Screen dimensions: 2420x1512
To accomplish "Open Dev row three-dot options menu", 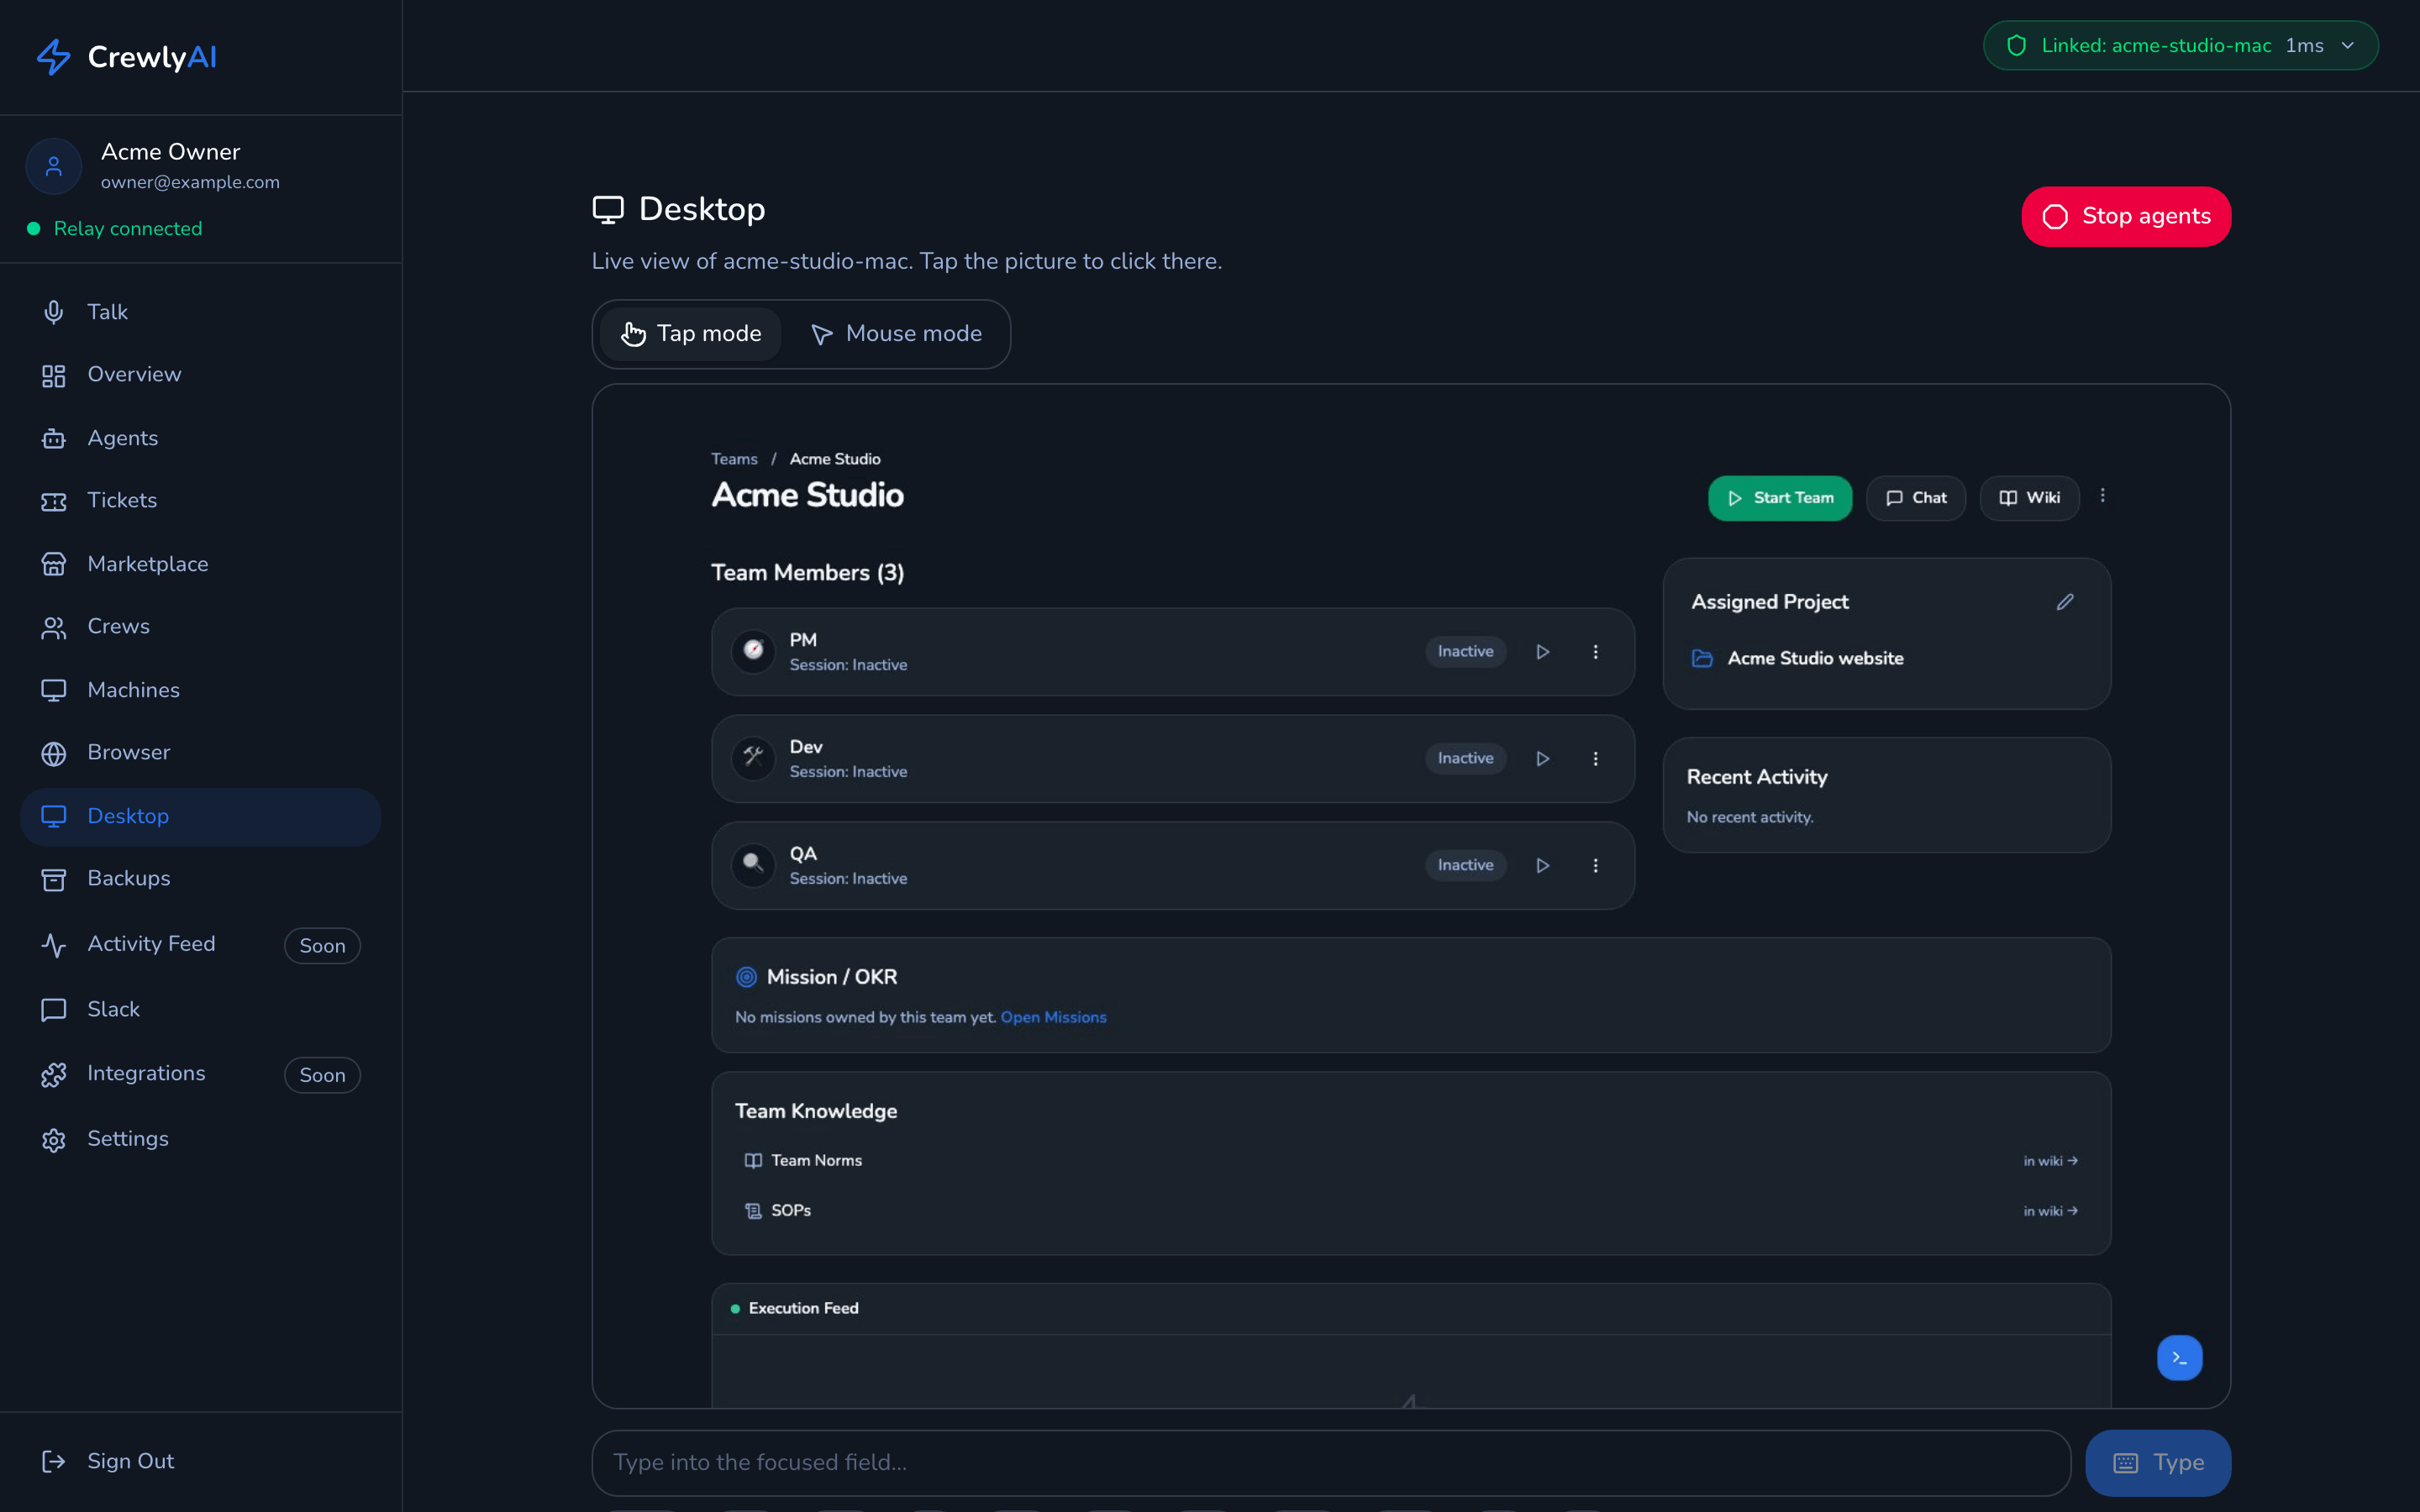I will click(x=1596, y=759).
